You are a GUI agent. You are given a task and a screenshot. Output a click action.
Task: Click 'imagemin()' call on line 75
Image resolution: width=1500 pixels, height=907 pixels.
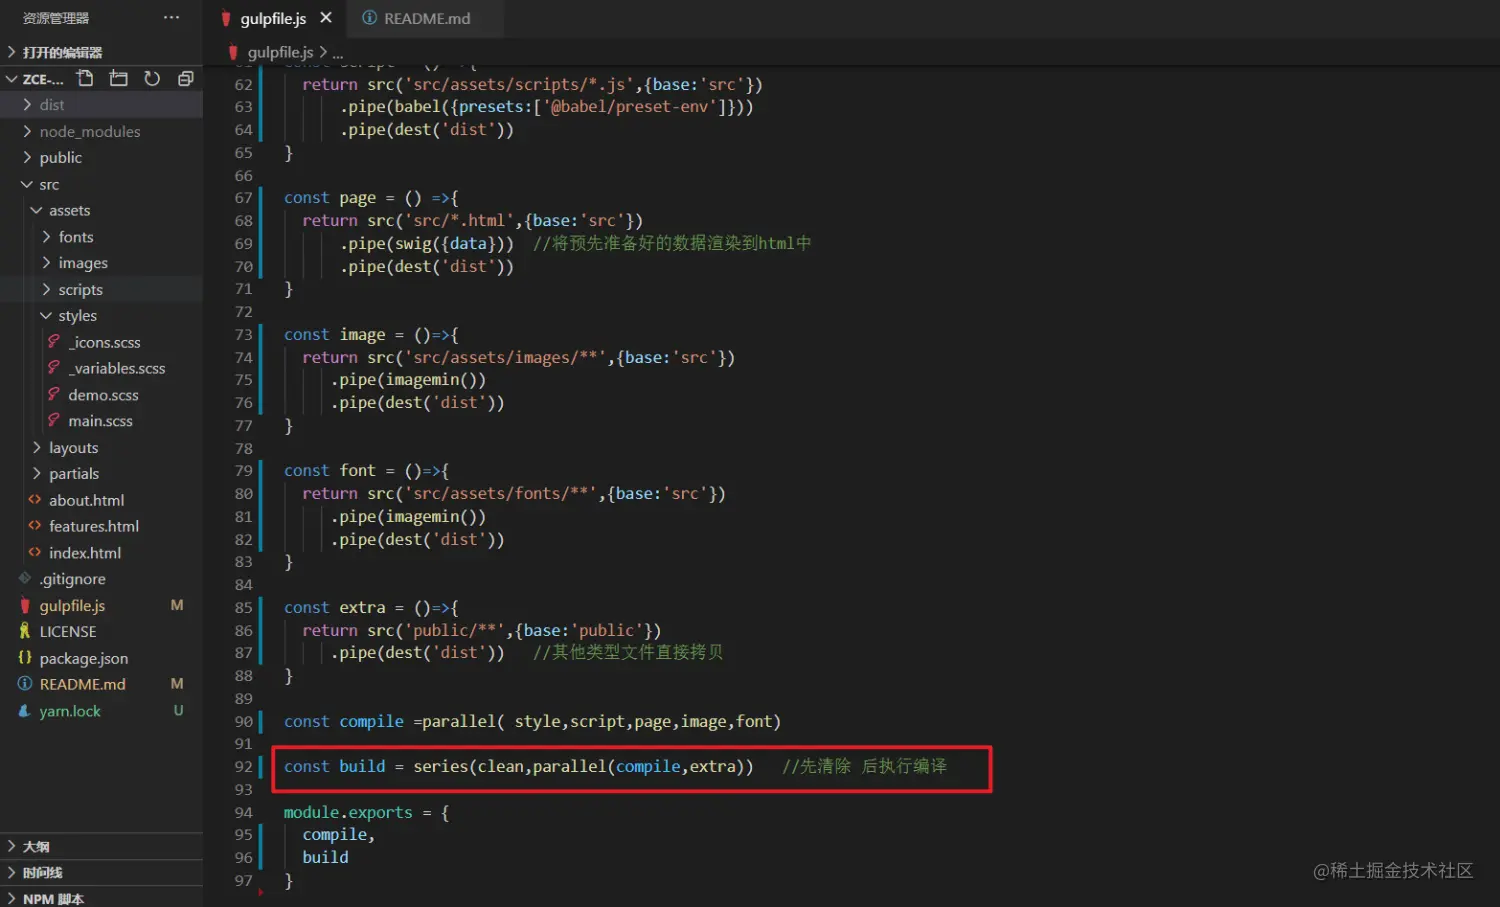coord(436,380)
